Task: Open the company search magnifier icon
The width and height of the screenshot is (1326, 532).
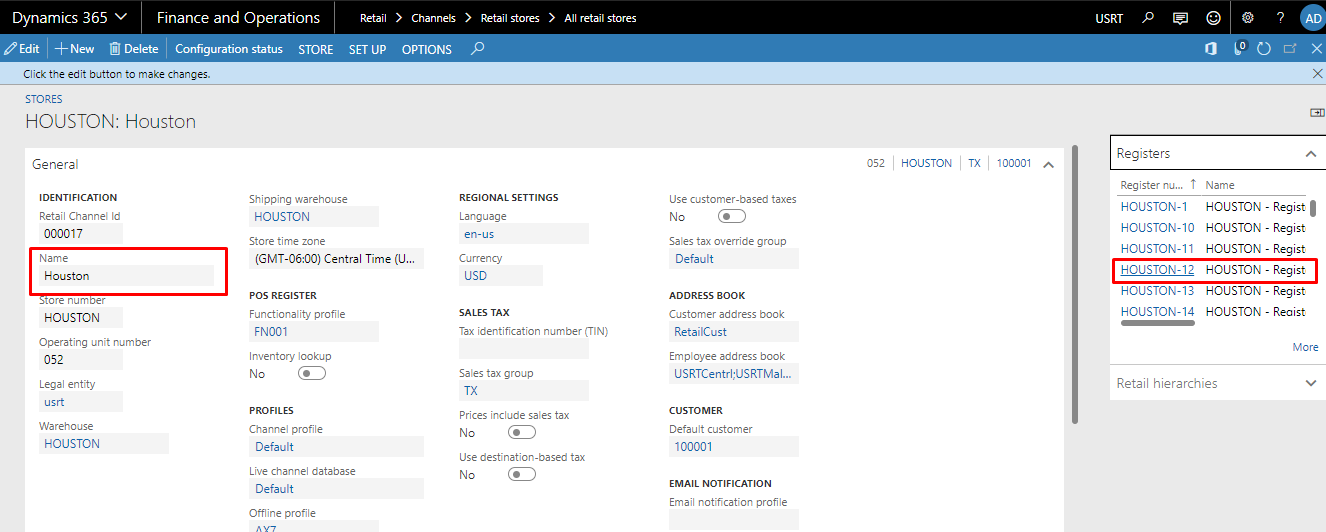Action: (1148, 18)
